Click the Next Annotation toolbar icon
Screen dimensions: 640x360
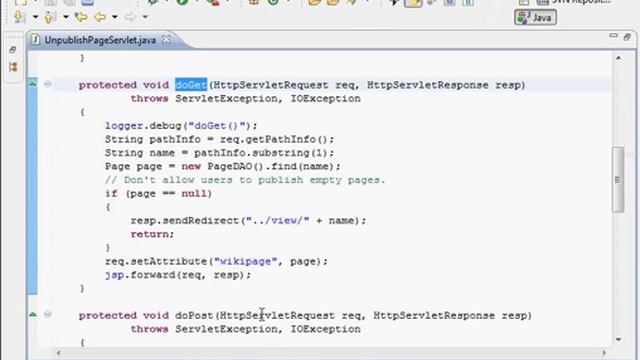(19, 17)
